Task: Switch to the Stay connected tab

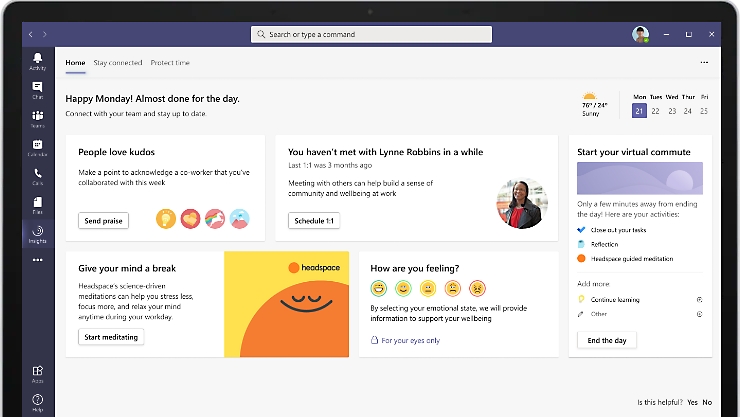Action: tap(118, 63)
